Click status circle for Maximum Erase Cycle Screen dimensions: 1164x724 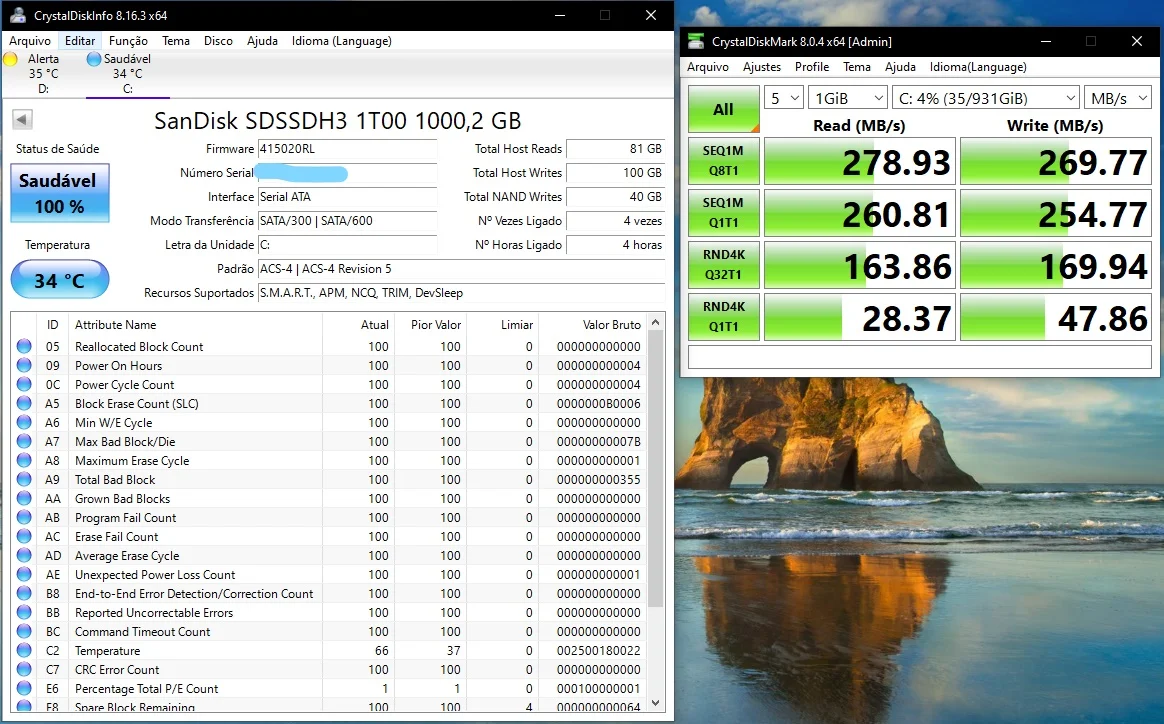click(x=24, y=460)
